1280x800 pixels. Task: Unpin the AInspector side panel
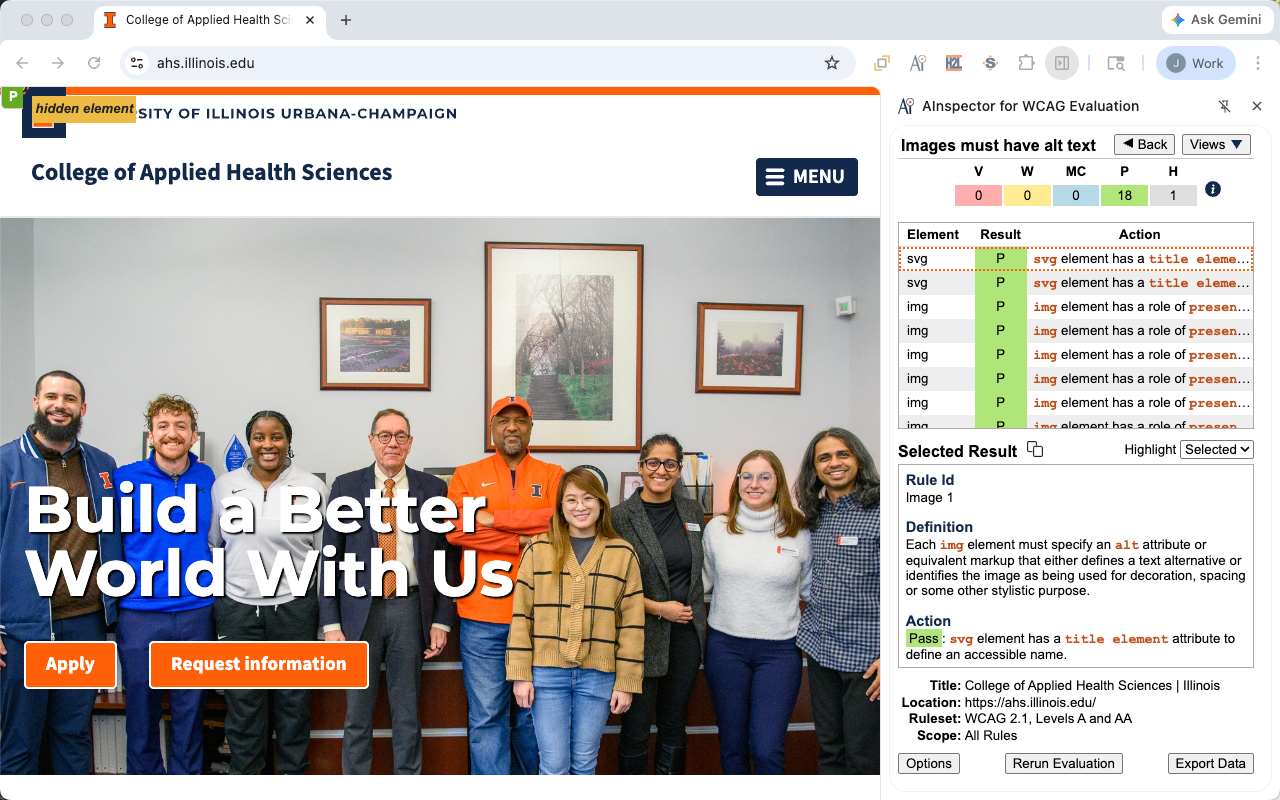point(1224,106)
